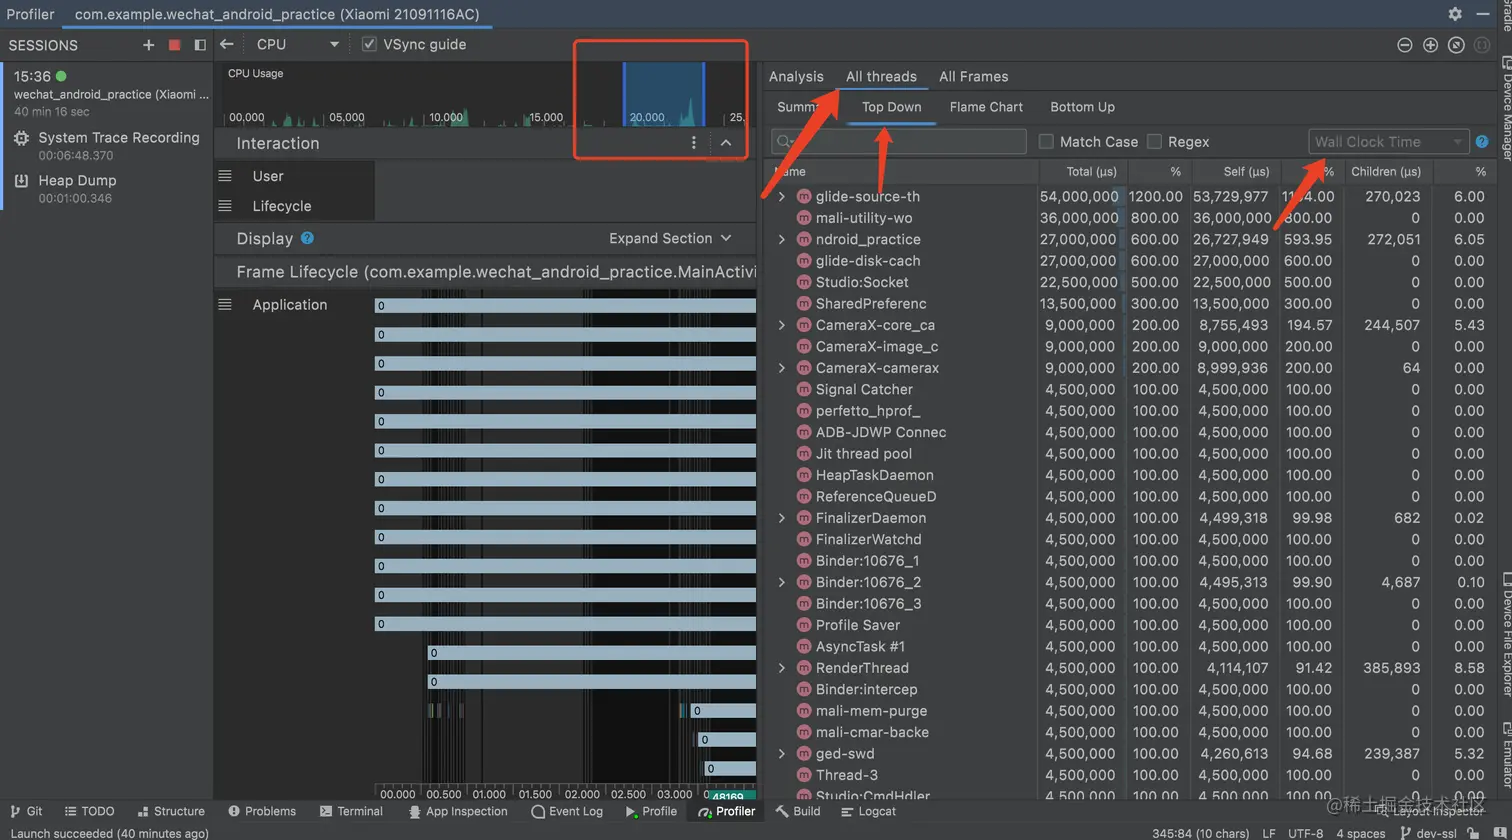Select the 15:36 active session entry
The height and width of the screenshot is (840, 1512).
107,93
